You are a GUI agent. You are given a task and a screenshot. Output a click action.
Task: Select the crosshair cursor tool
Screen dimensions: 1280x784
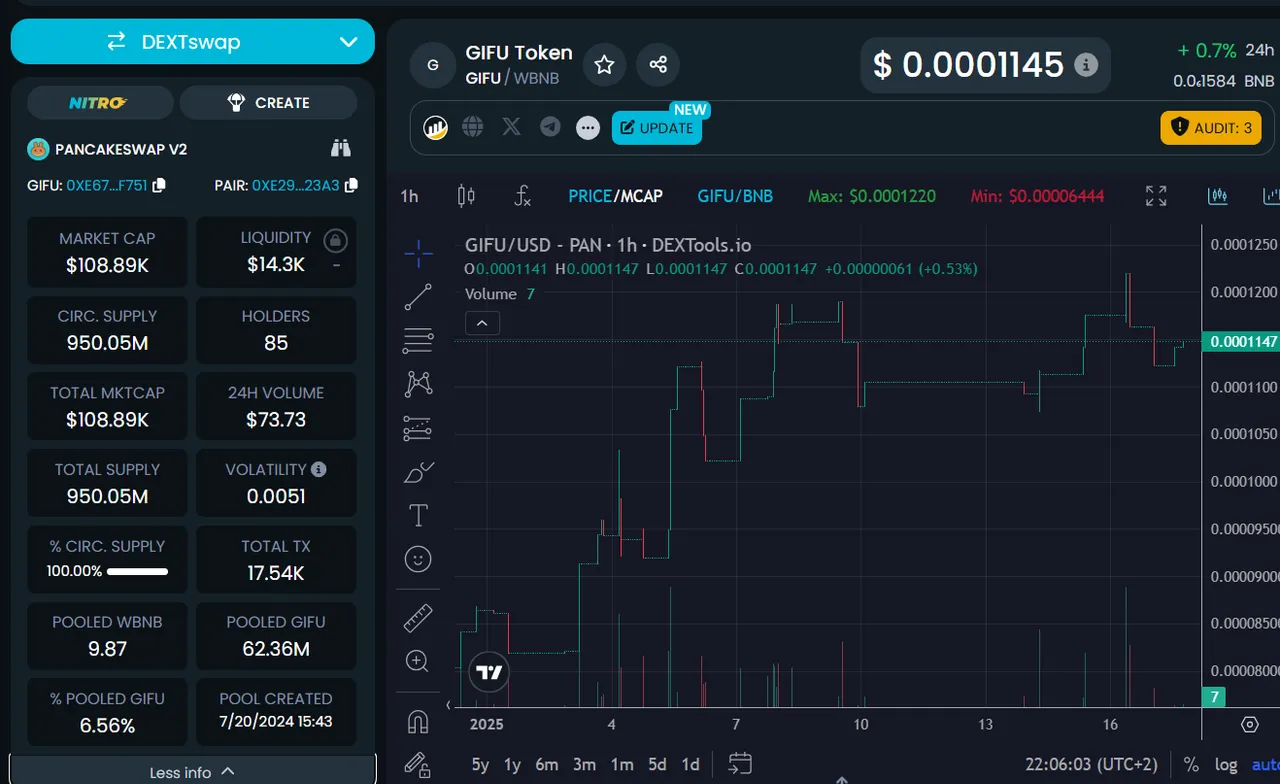(418, 253)
